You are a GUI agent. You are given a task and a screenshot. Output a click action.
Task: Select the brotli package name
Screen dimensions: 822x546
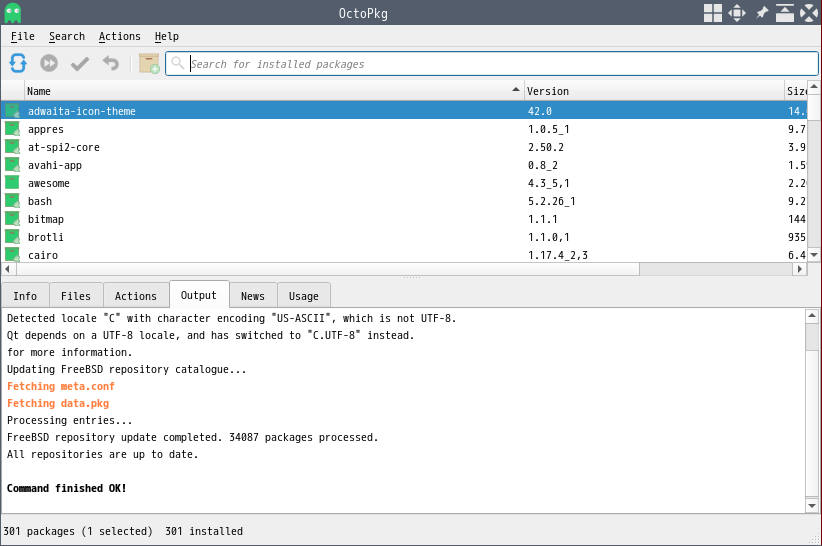point(46,237)
